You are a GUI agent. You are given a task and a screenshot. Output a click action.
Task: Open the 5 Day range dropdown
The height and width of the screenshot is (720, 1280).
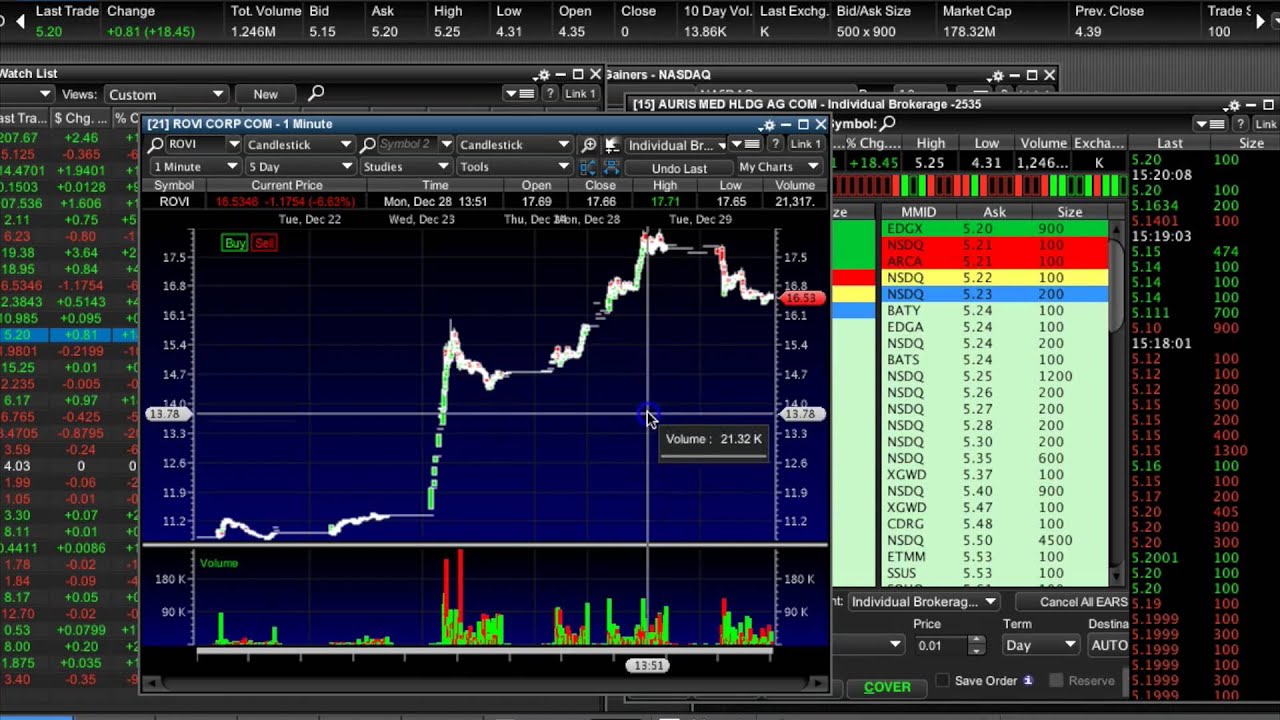pos(300,167)
